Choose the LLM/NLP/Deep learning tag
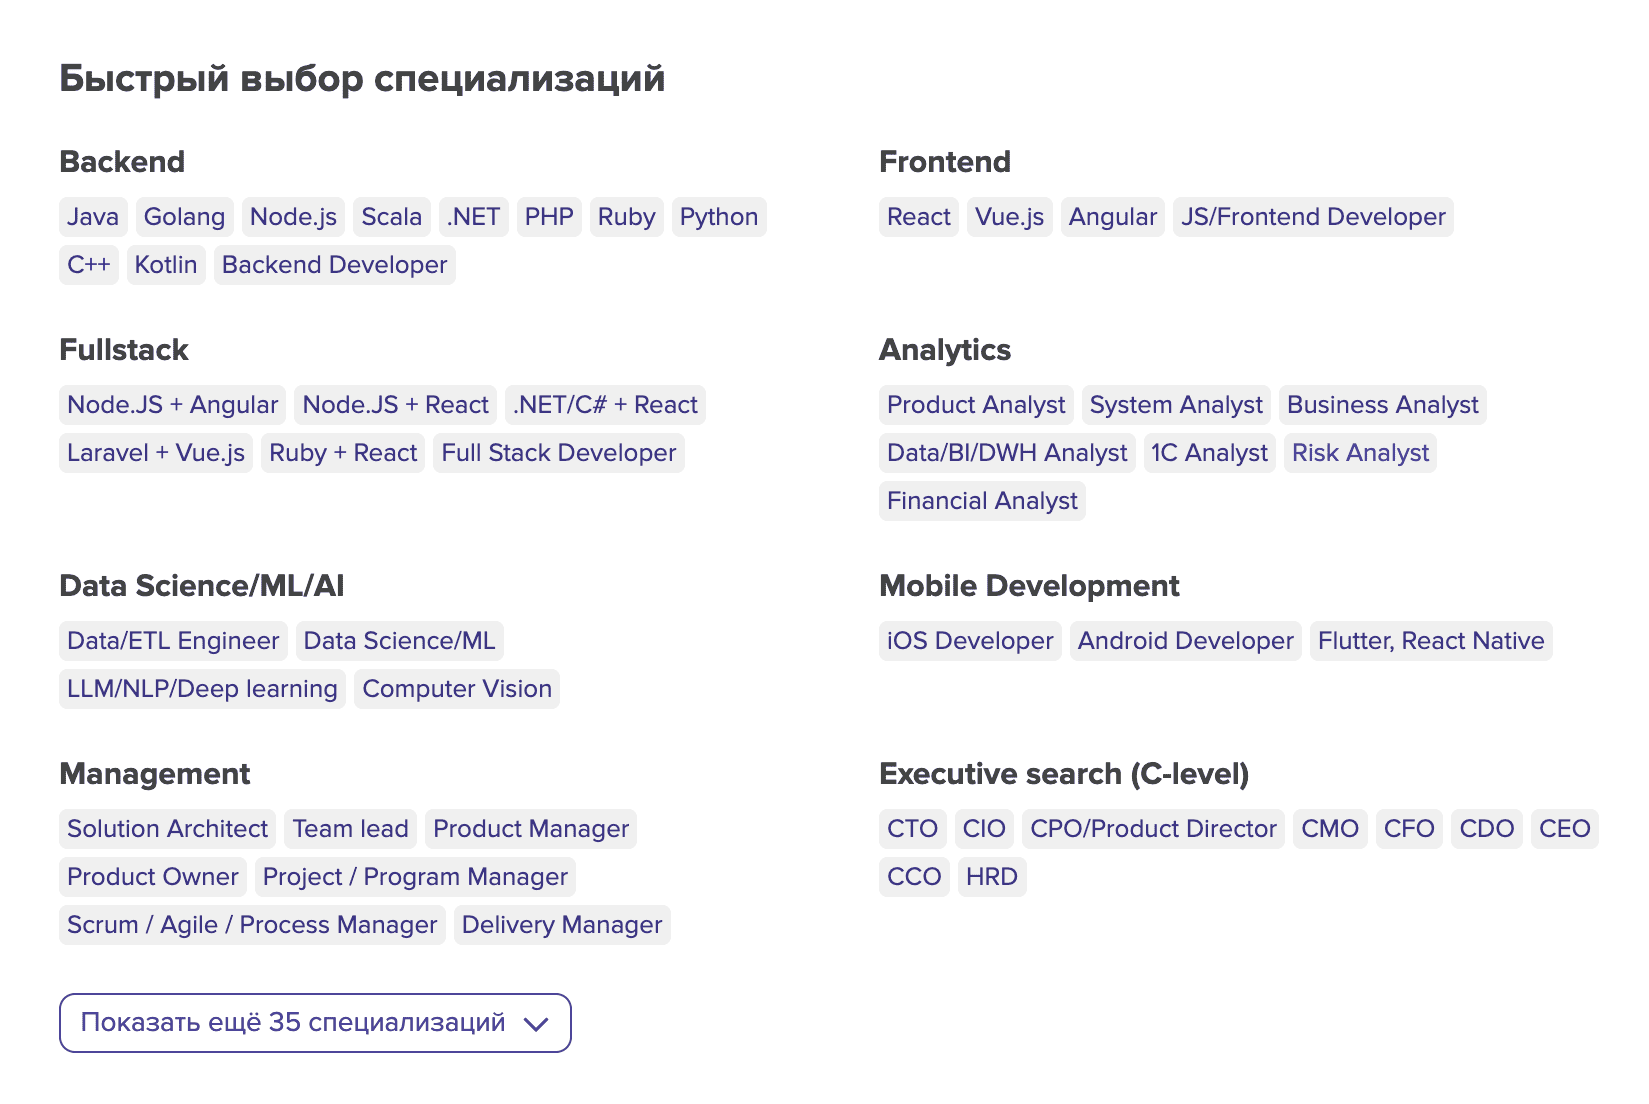This screenshot has width=1649, height=1104. pyautogui.click(x=202, y=689)
